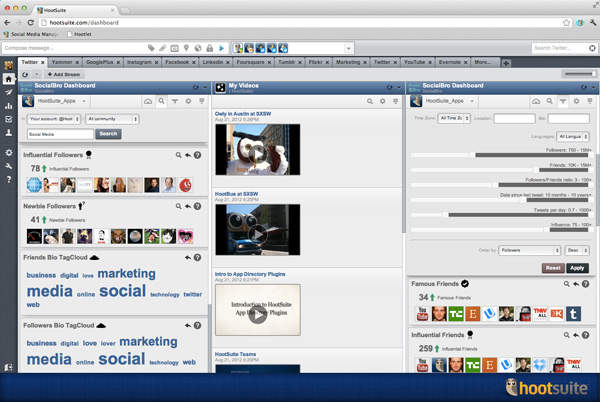
Task: Click search magnifier in left SocialBro toolbar
Action: 161,101
